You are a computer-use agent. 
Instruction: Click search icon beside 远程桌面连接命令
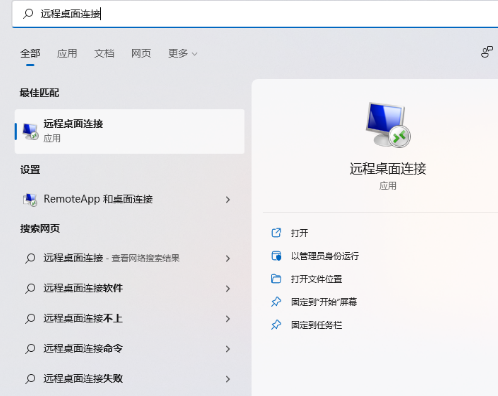[30, 349]
